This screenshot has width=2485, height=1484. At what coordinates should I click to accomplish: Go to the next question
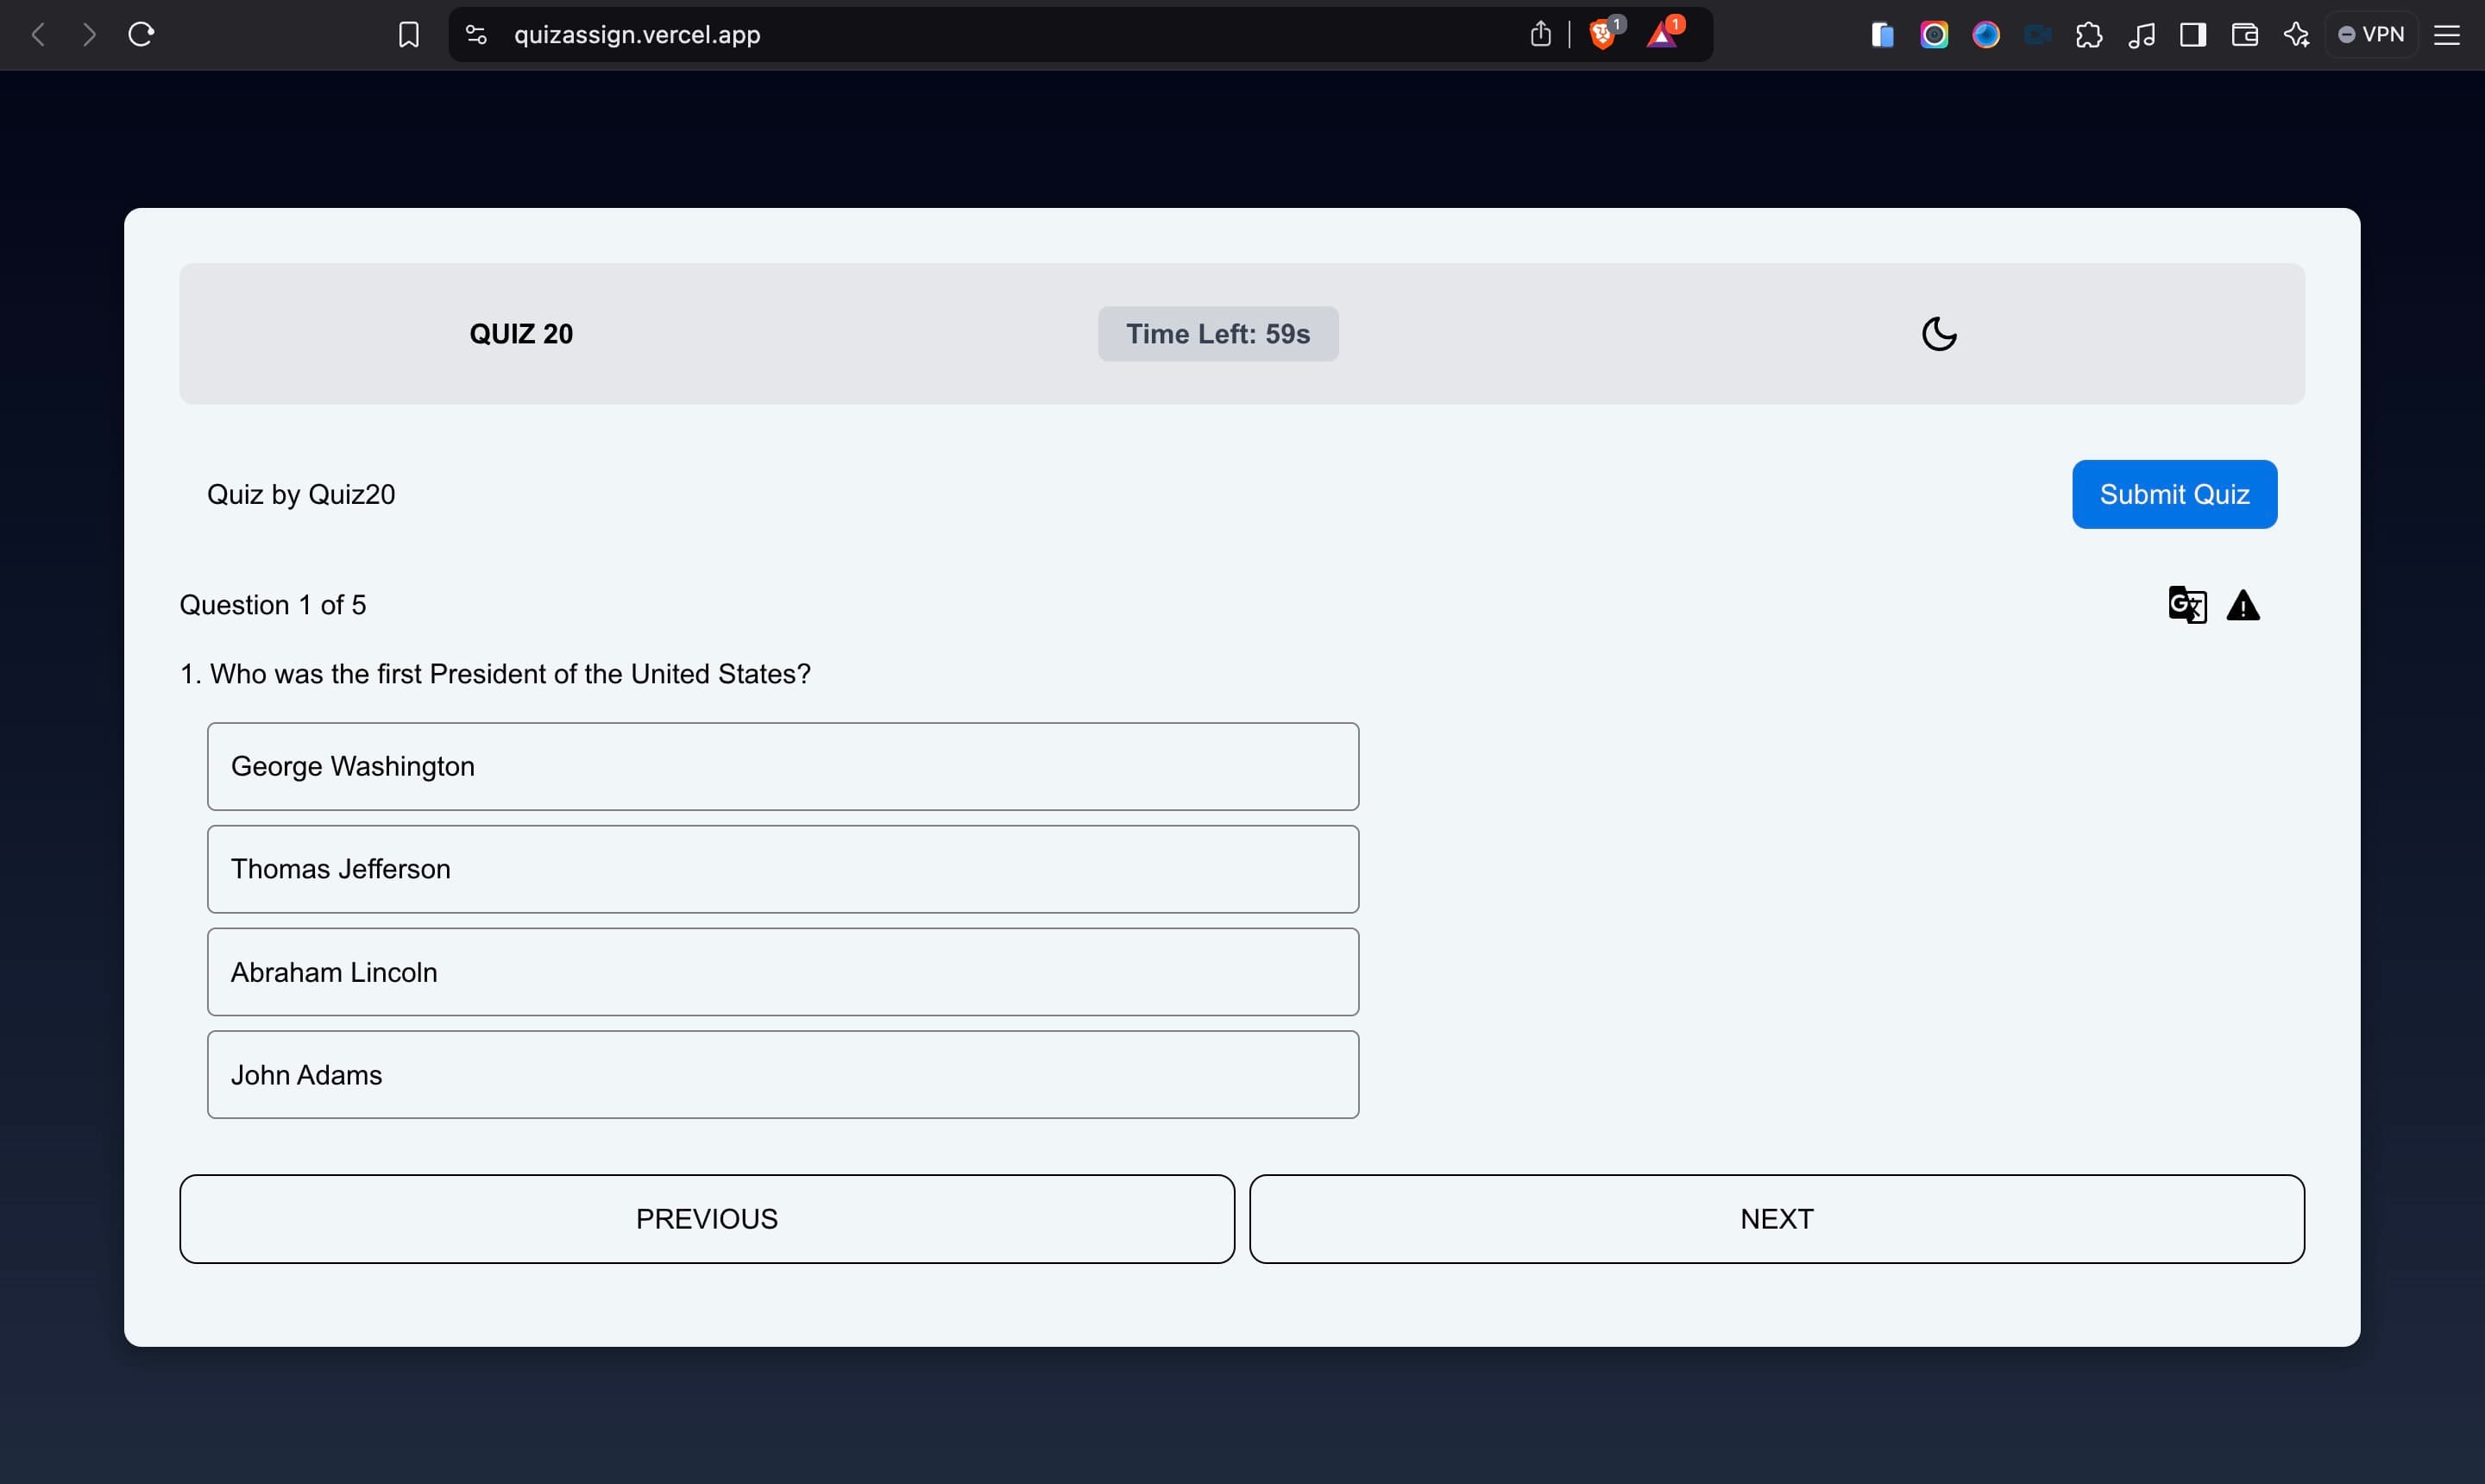(1776, 1219)
